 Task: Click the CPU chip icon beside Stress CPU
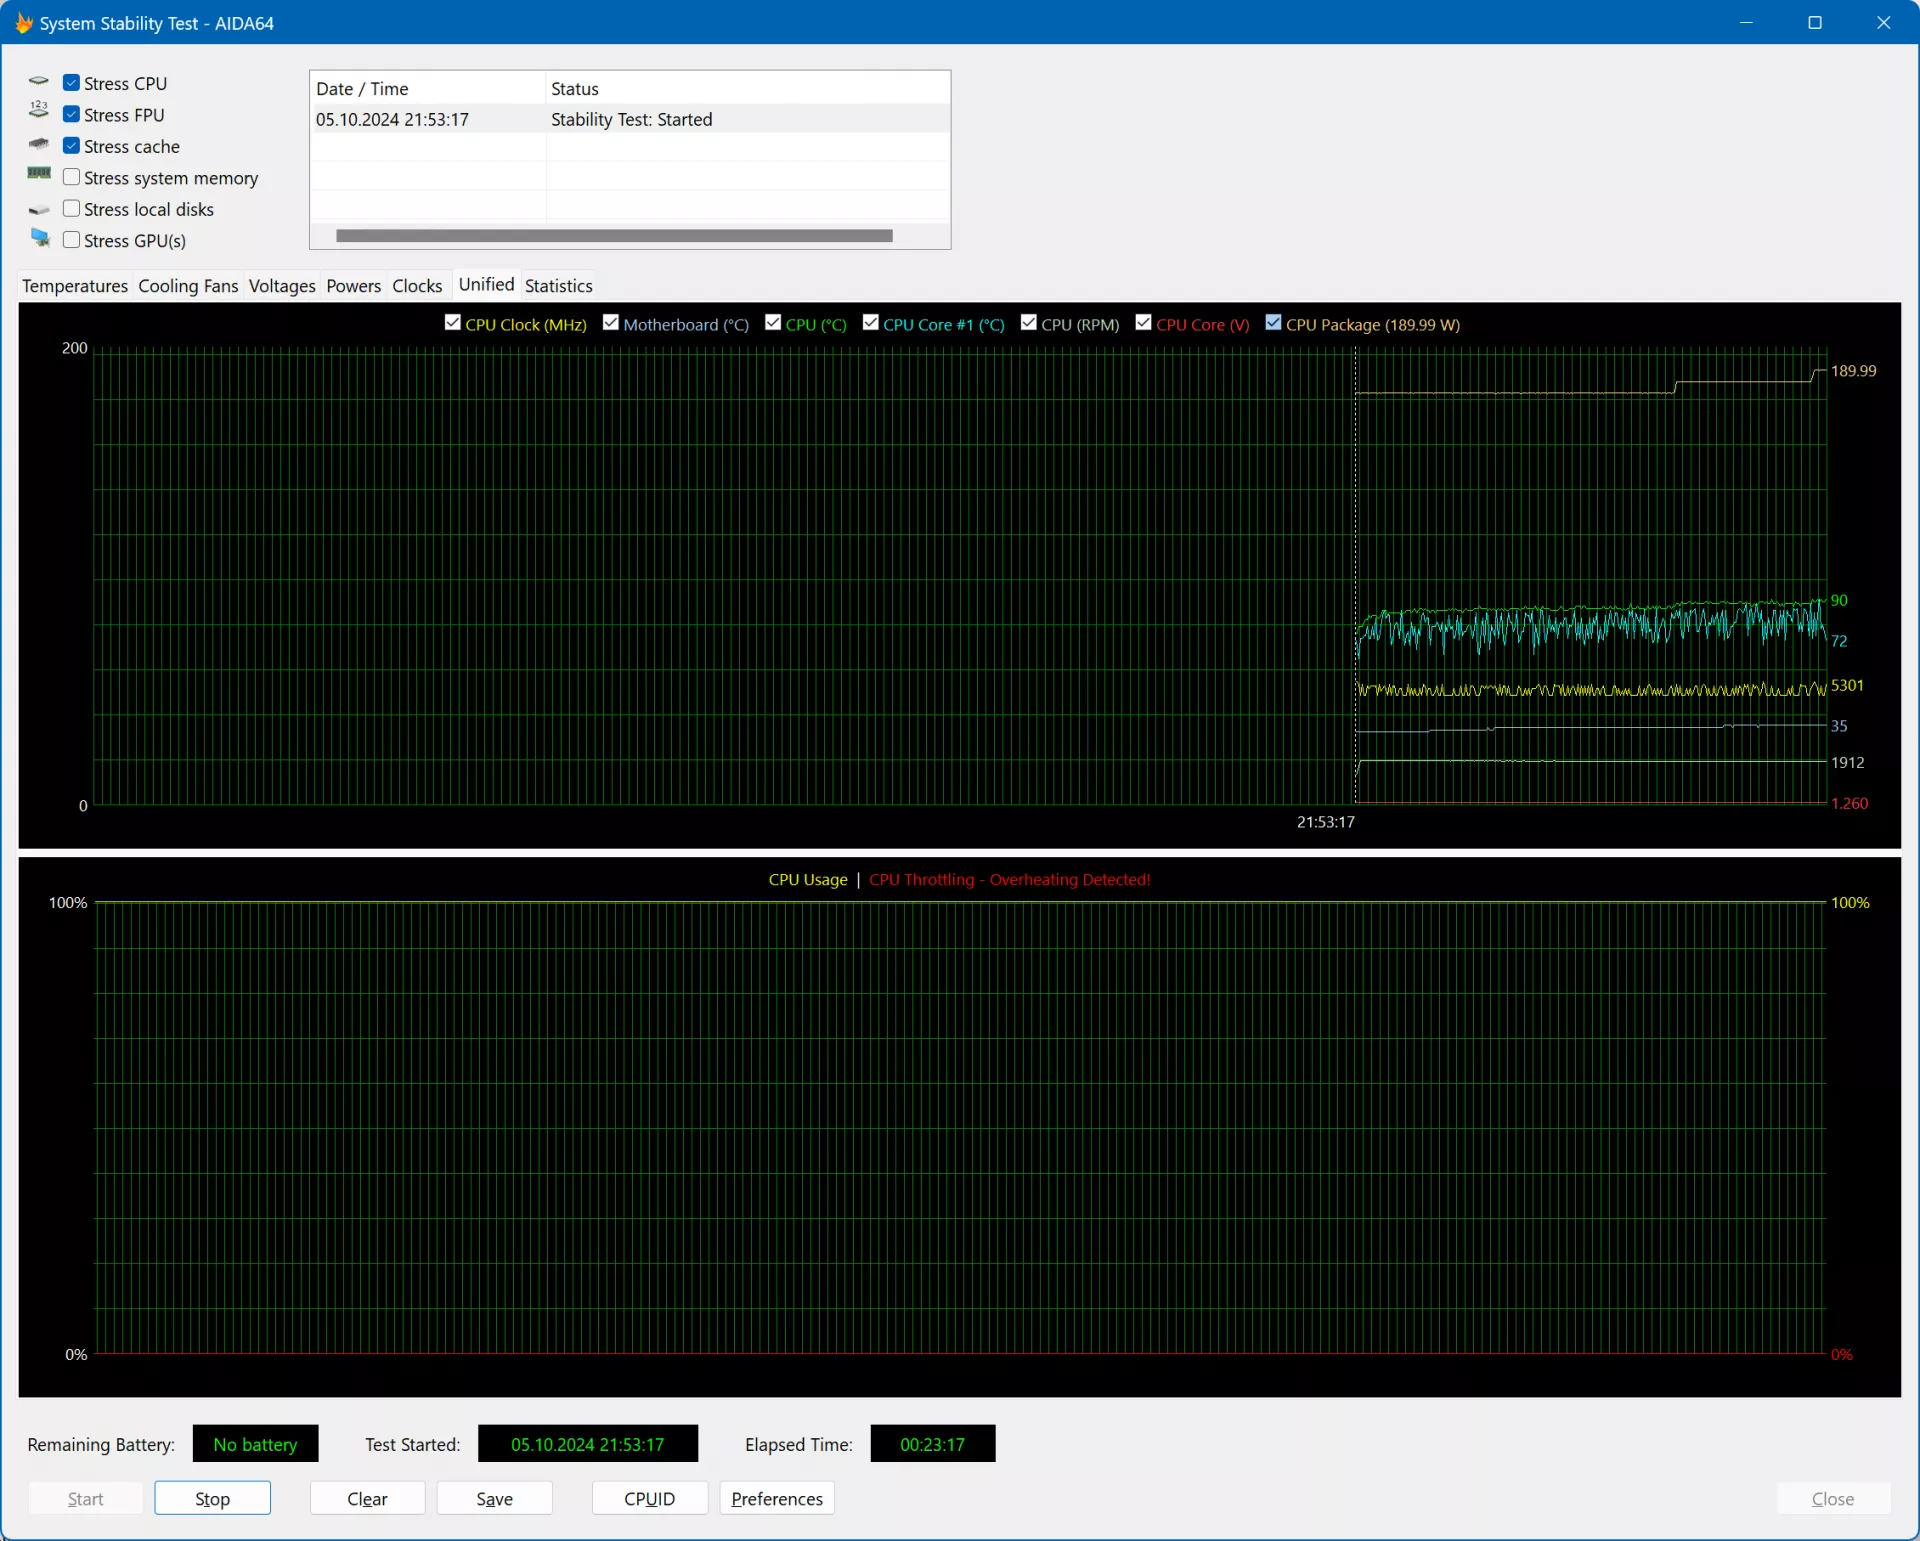point(39,82)
